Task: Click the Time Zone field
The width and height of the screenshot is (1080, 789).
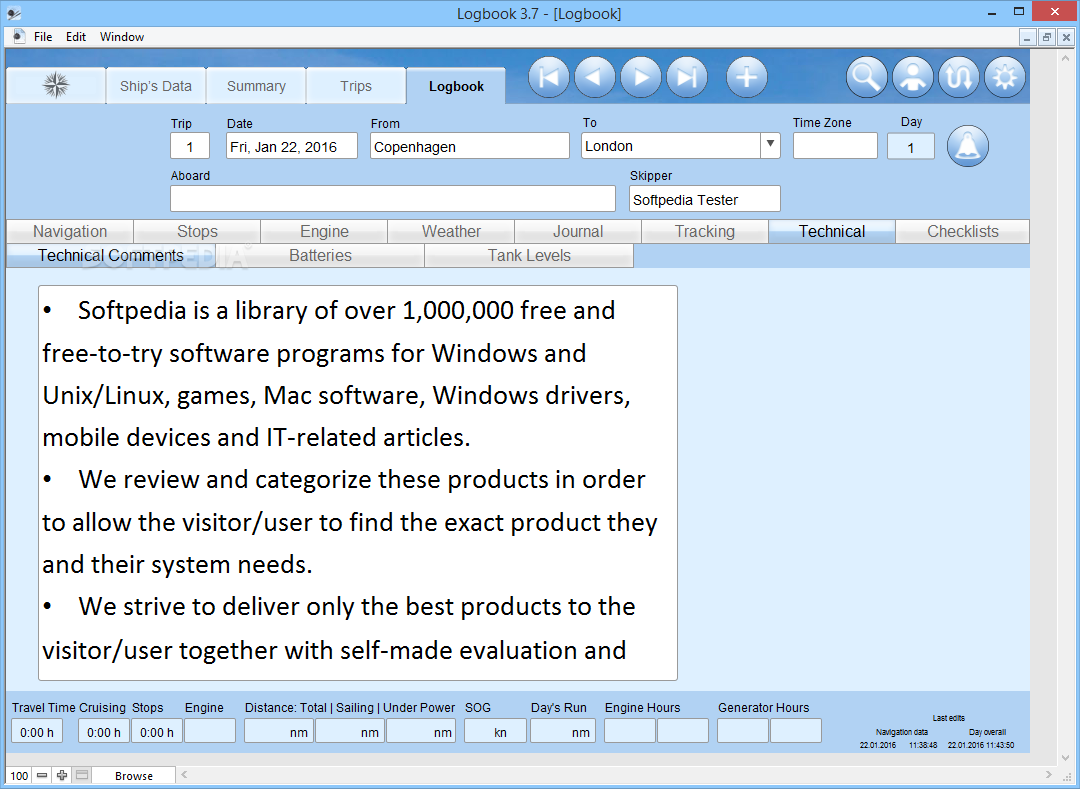Action: [x=835, y=145]
